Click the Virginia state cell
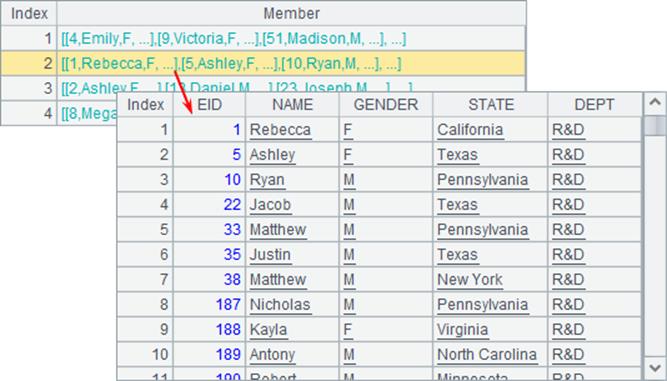The height and width of the screenshot is (381, 667). pos(490,330)
